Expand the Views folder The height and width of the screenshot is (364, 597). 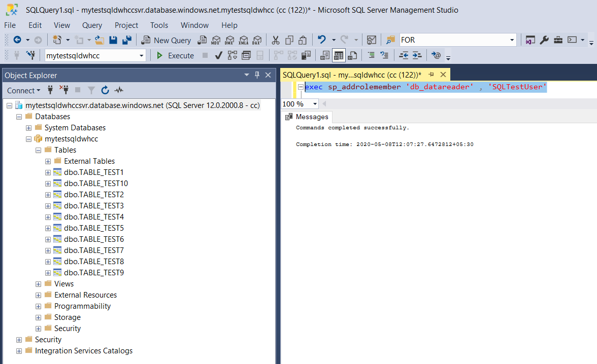coord(38,284)
